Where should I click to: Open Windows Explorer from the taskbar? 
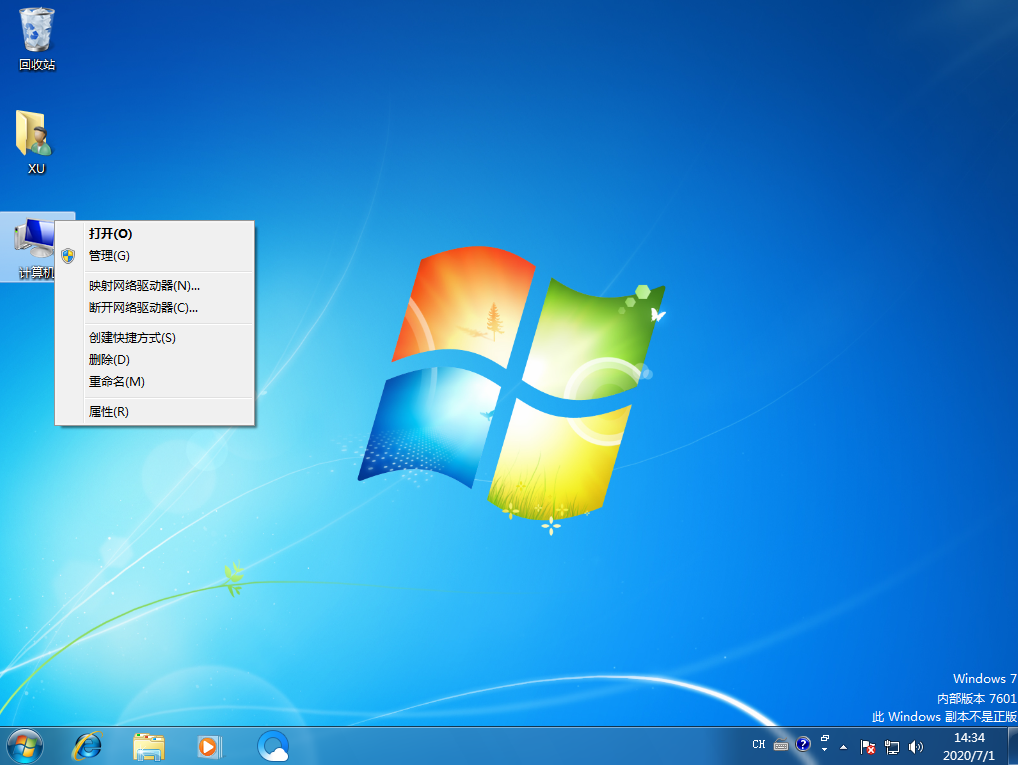click(x=149, y=745)
